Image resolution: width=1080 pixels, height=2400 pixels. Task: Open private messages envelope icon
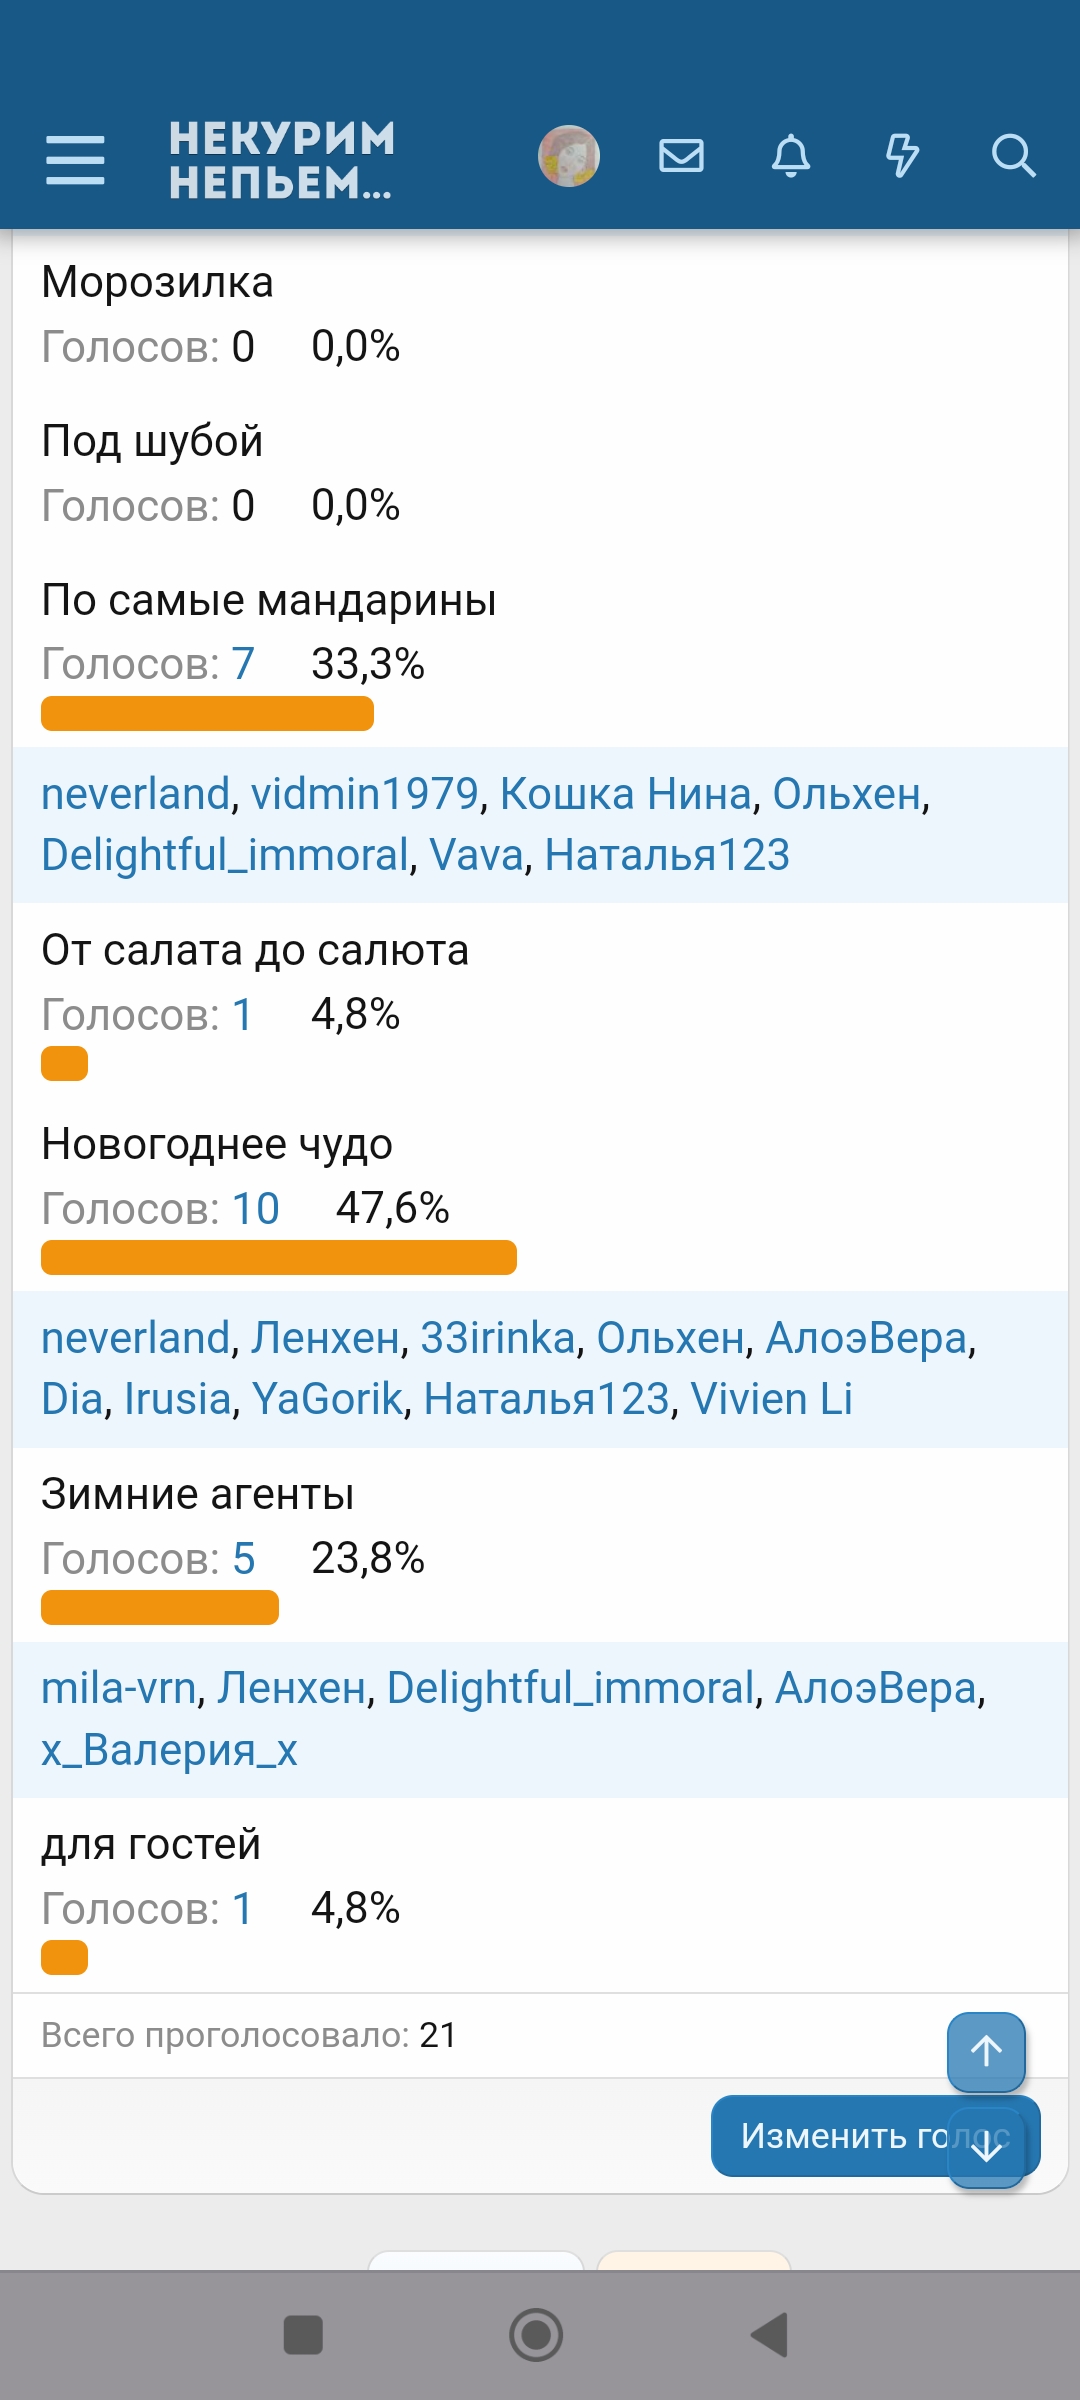tap(681, 157)
